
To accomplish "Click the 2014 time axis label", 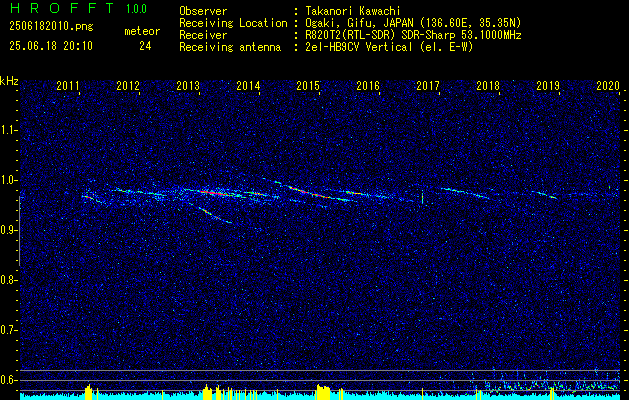I will click(248, 85).
